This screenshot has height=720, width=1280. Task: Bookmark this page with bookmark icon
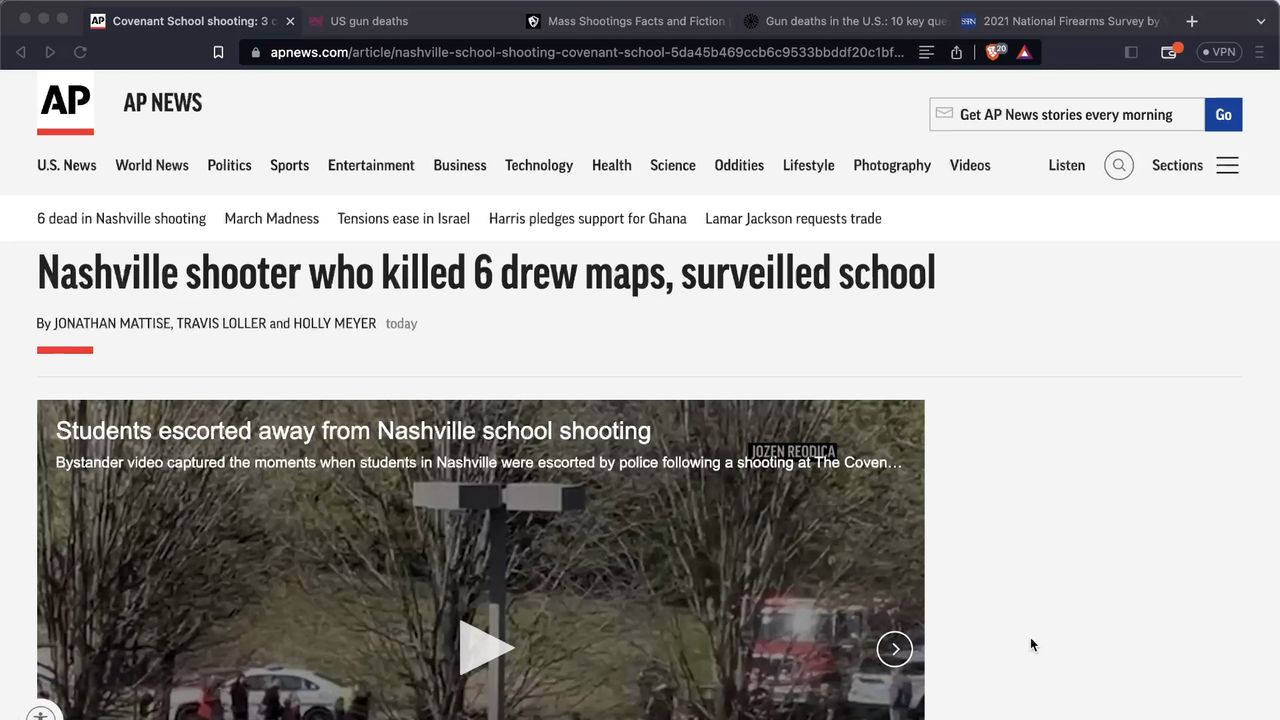point(218,52)
